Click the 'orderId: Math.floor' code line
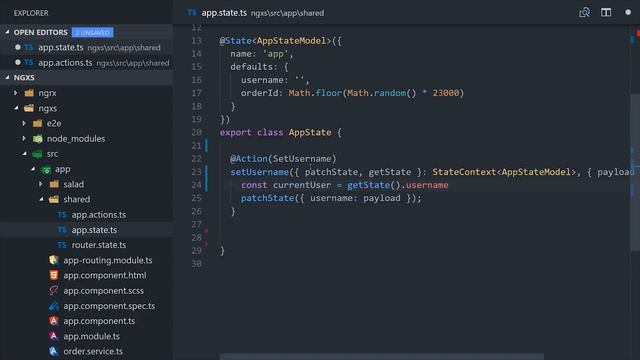640x360 pixels. (x=352, y=93)
